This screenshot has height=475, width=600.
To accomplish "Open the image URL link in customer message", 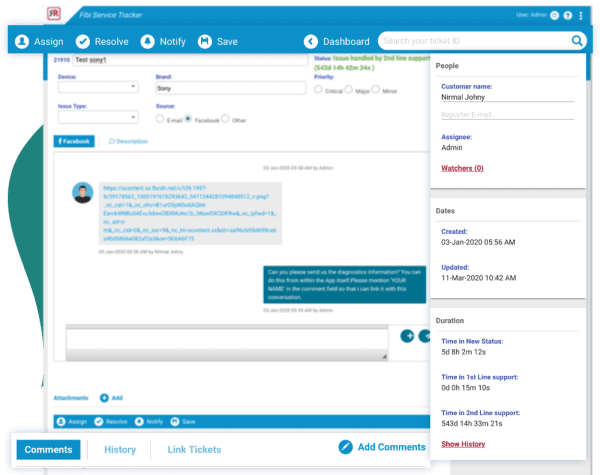I will (190, 213).
